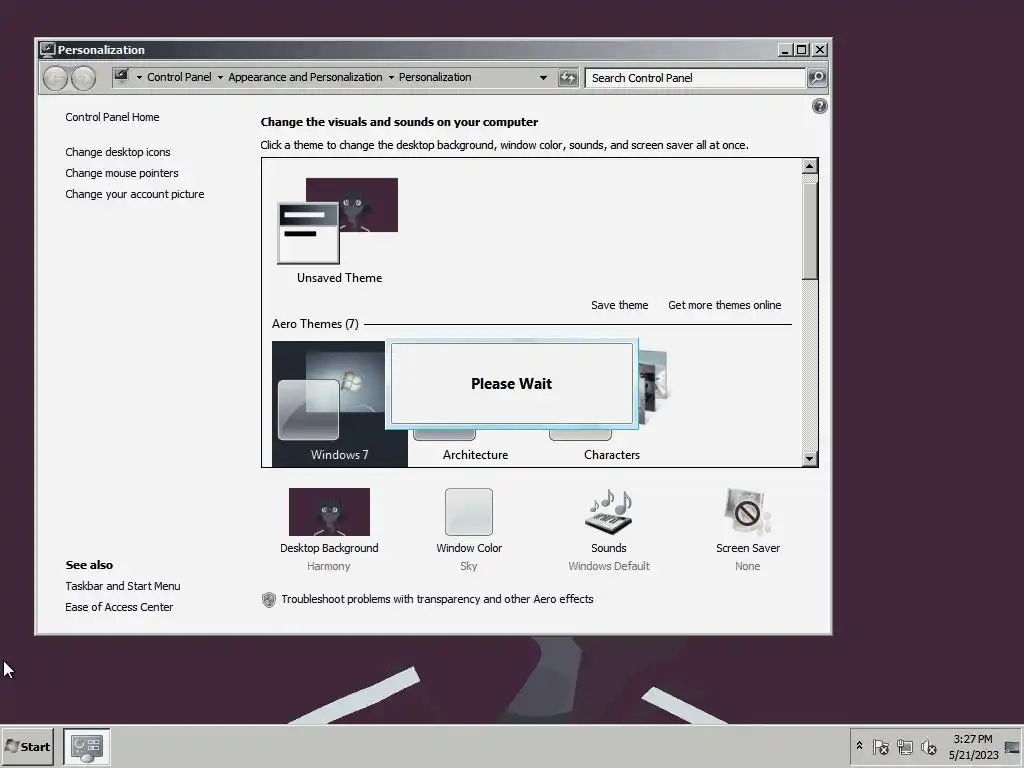The height and width of the screenshot is (768, 1024).
Task: Open the Start menu
Action: tap(27, 746)
